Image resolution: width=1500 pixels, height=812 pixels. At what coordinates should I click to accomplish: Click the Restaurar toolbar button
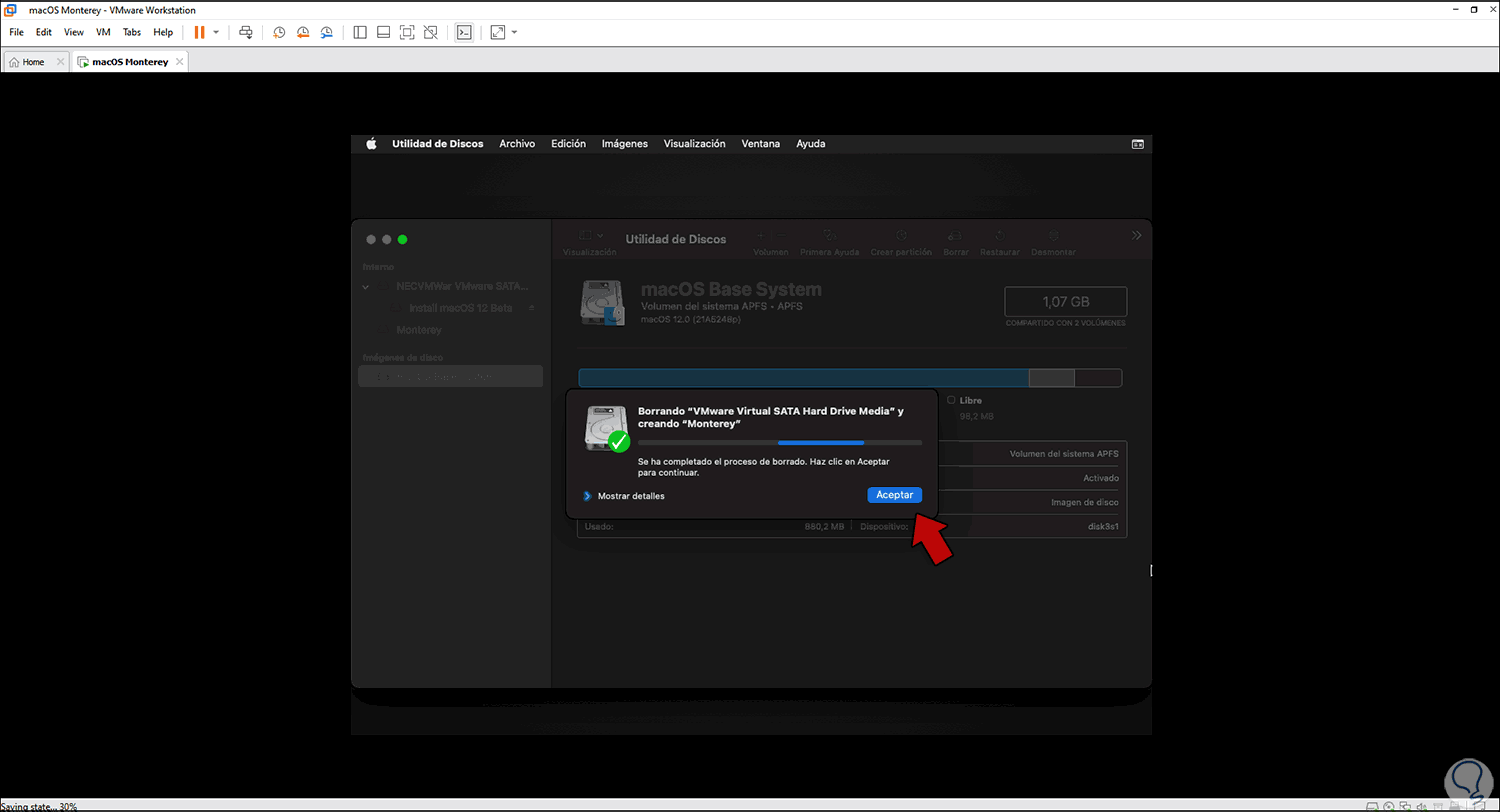1000,243
